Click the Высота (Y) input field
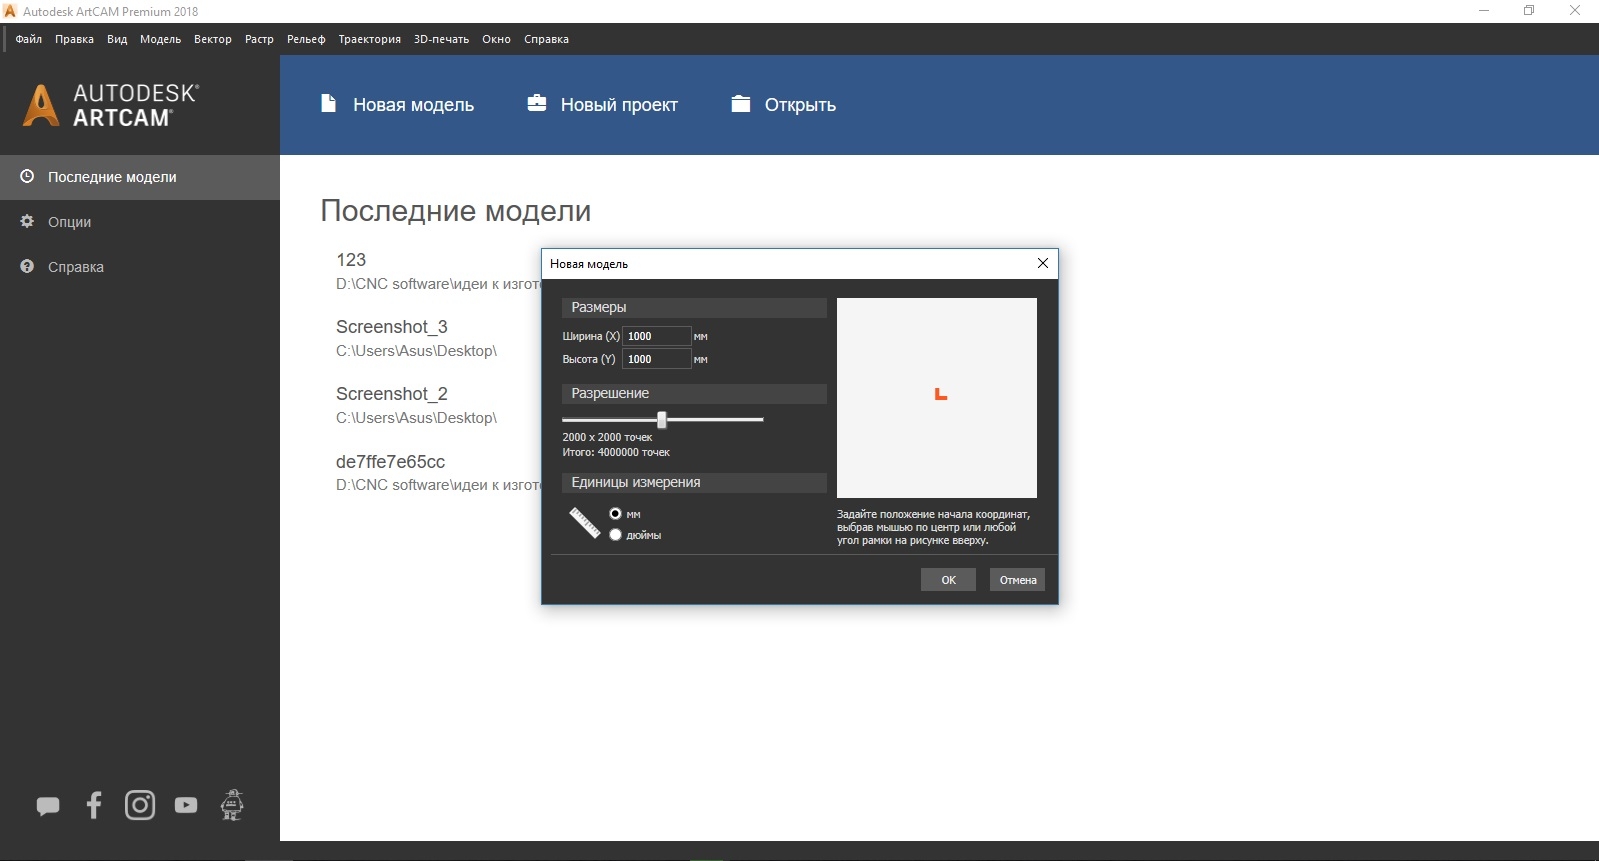Screen dimensions: 1599x861 (656, 359)
